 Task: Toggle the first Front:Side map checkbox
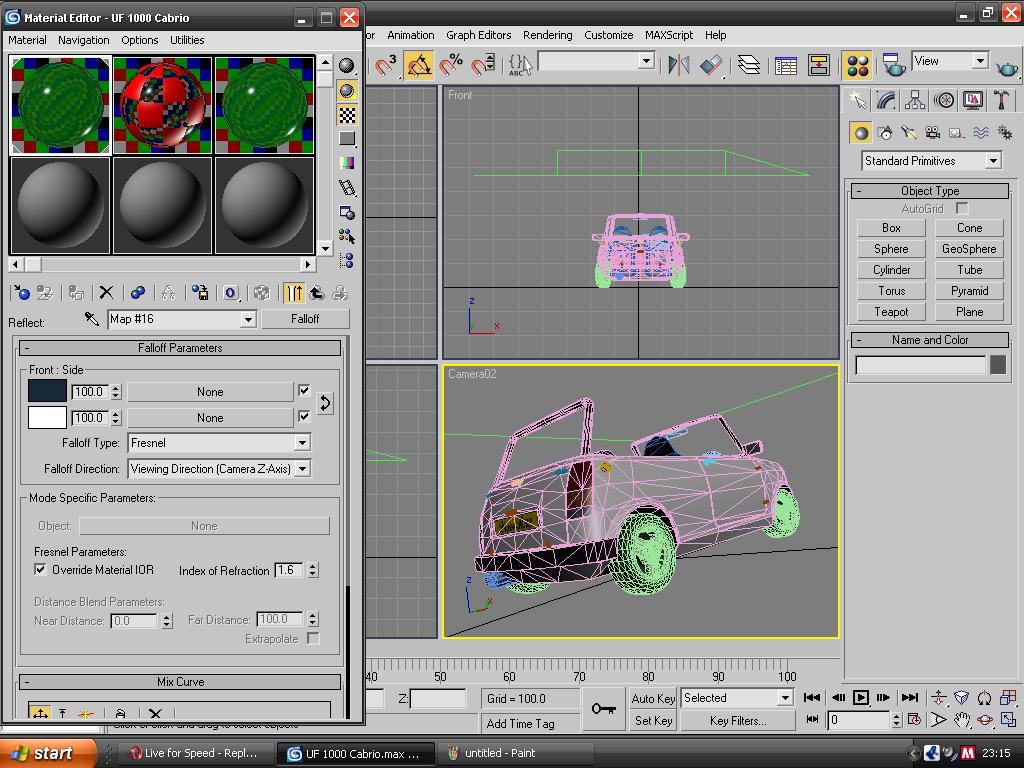coord(304,391)
